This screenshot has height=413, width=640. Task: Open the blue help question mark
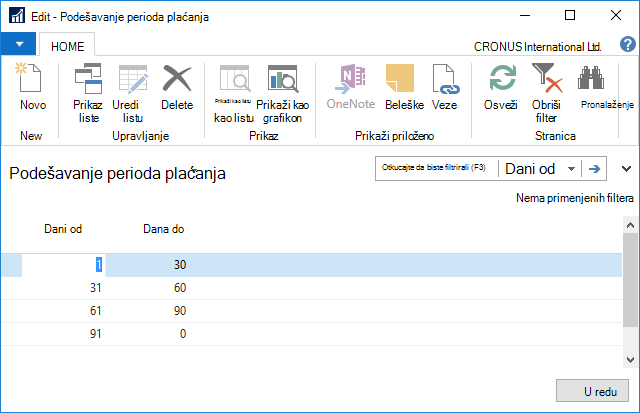tap(627, 44)
